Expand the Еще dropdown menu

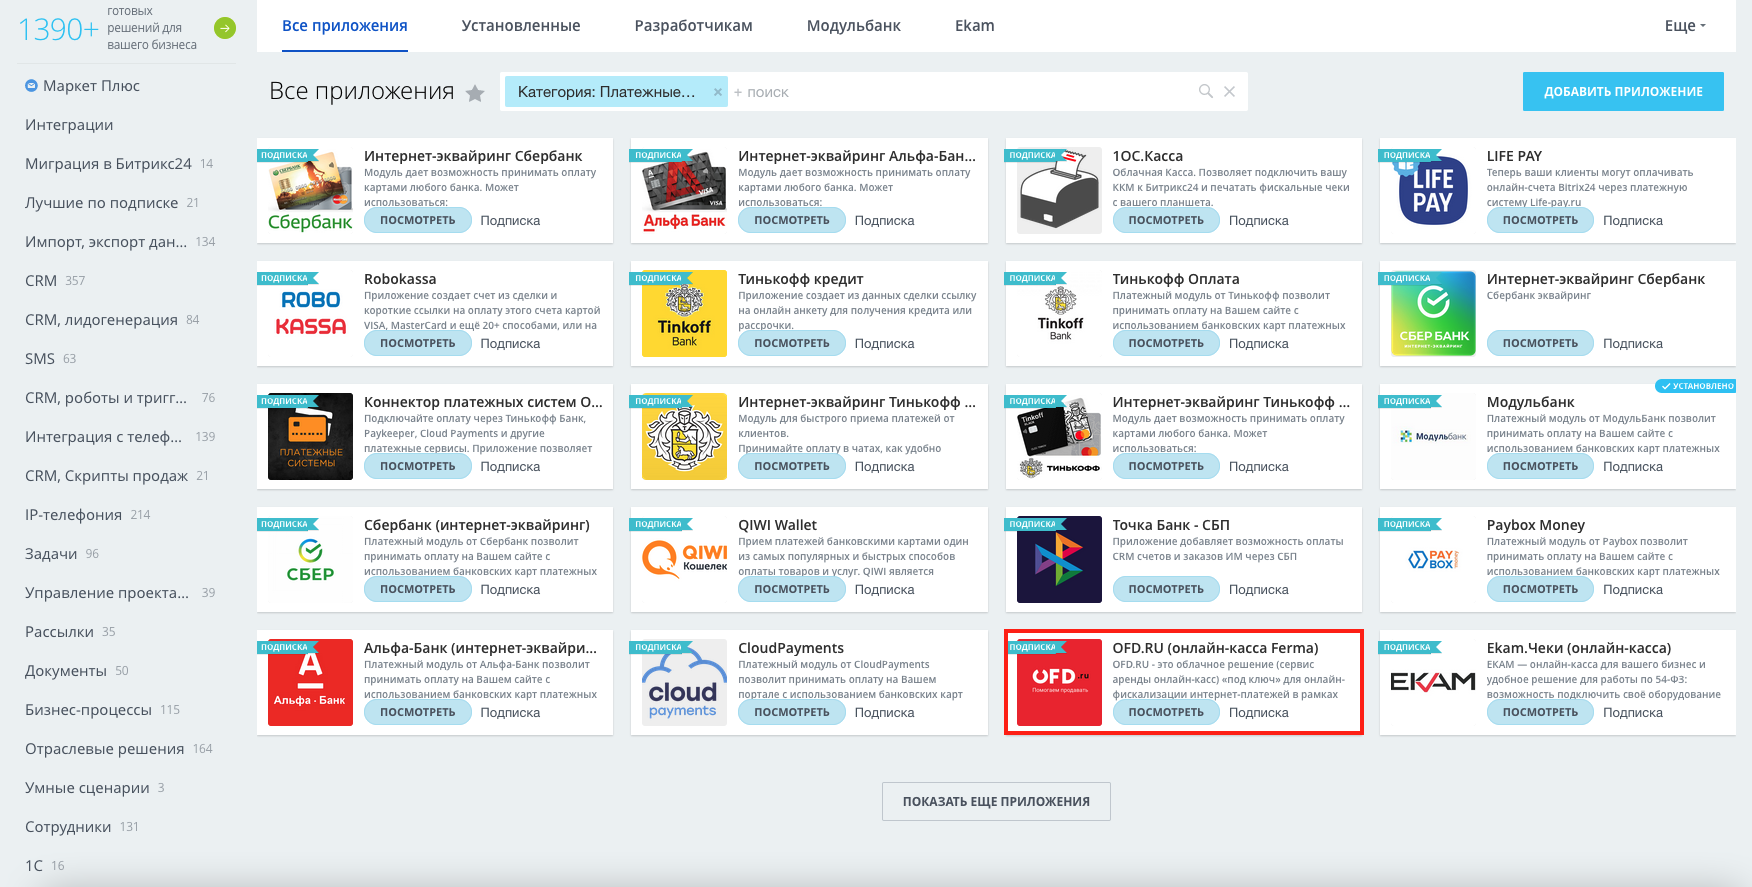1685,26
